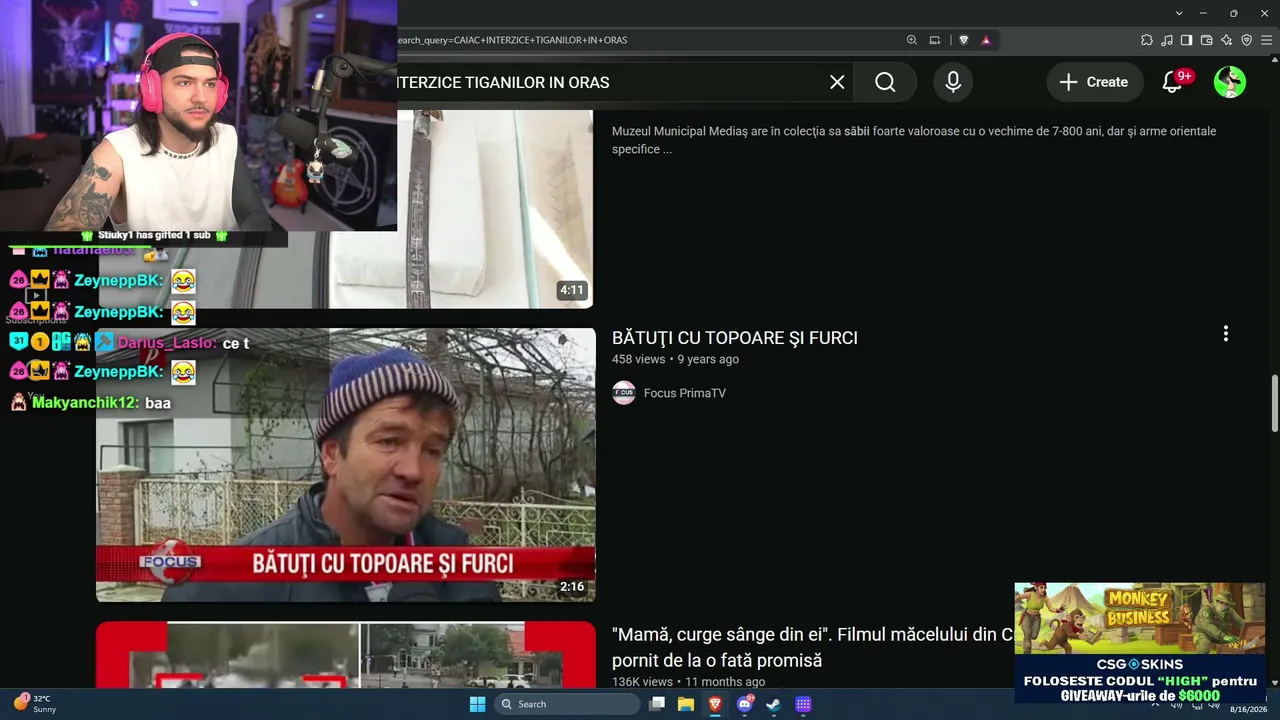The width and height of the screenshot is (1280, 720).
Task: Open the Brave Wallet icon
Action: click(x=1206, y=40)
